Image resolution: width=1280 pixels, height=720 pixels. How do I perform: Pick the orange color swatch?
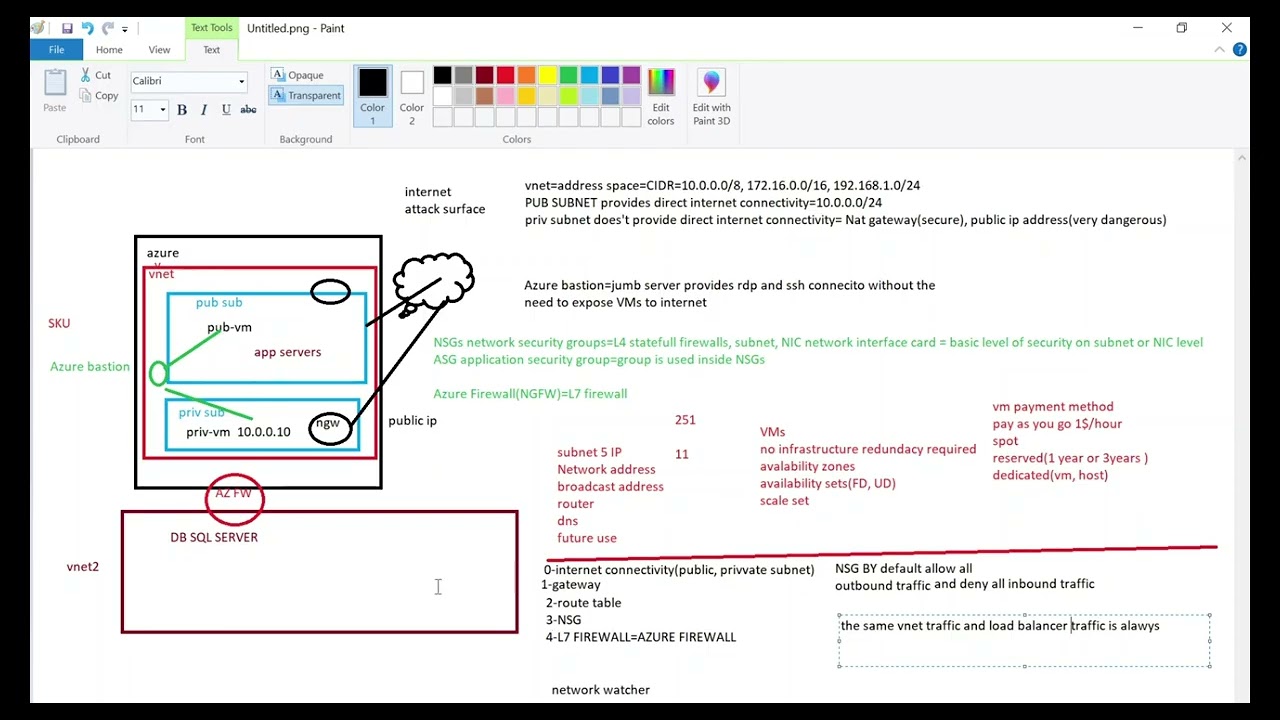[x=526, y=75]
